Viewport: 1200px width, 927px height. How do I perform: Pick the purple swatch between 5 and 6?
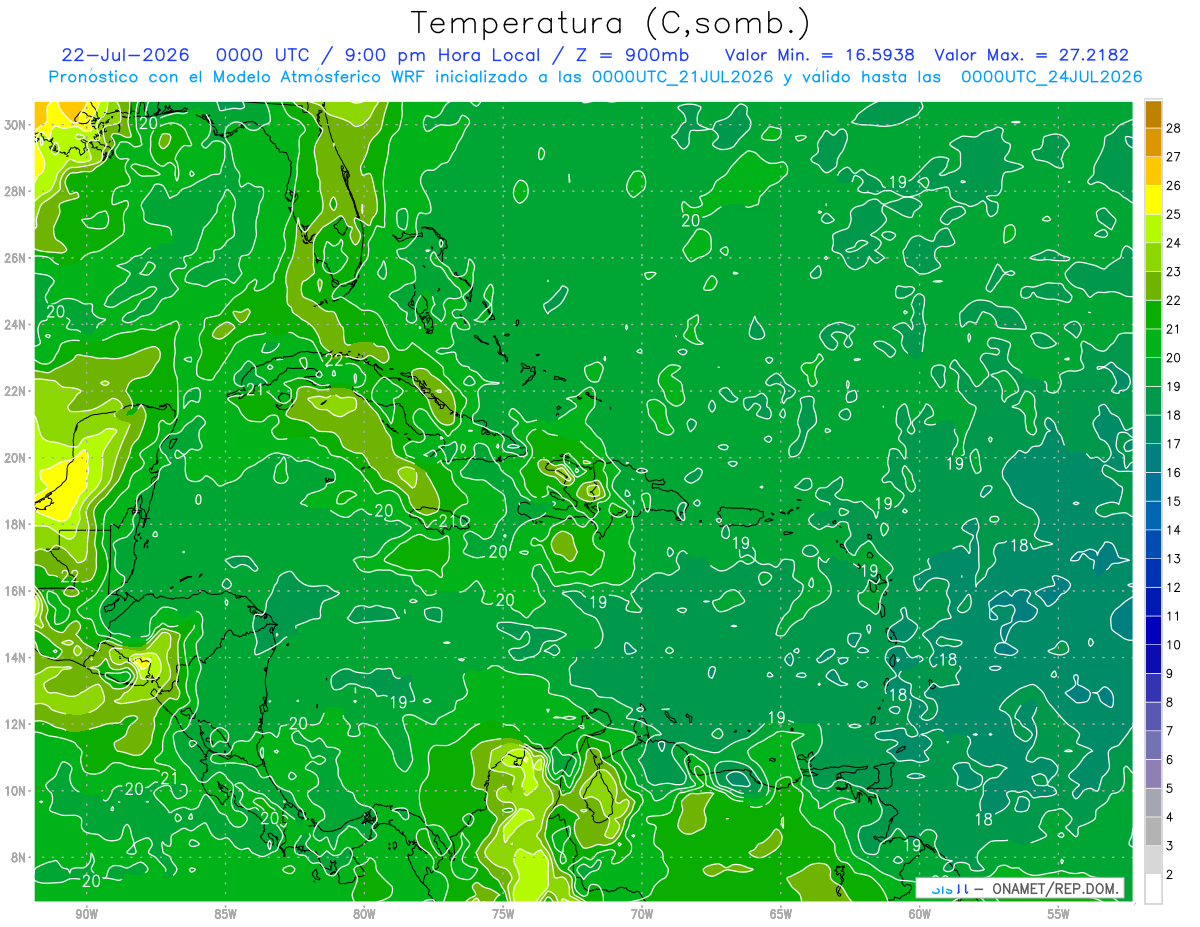click(1153, 774)
